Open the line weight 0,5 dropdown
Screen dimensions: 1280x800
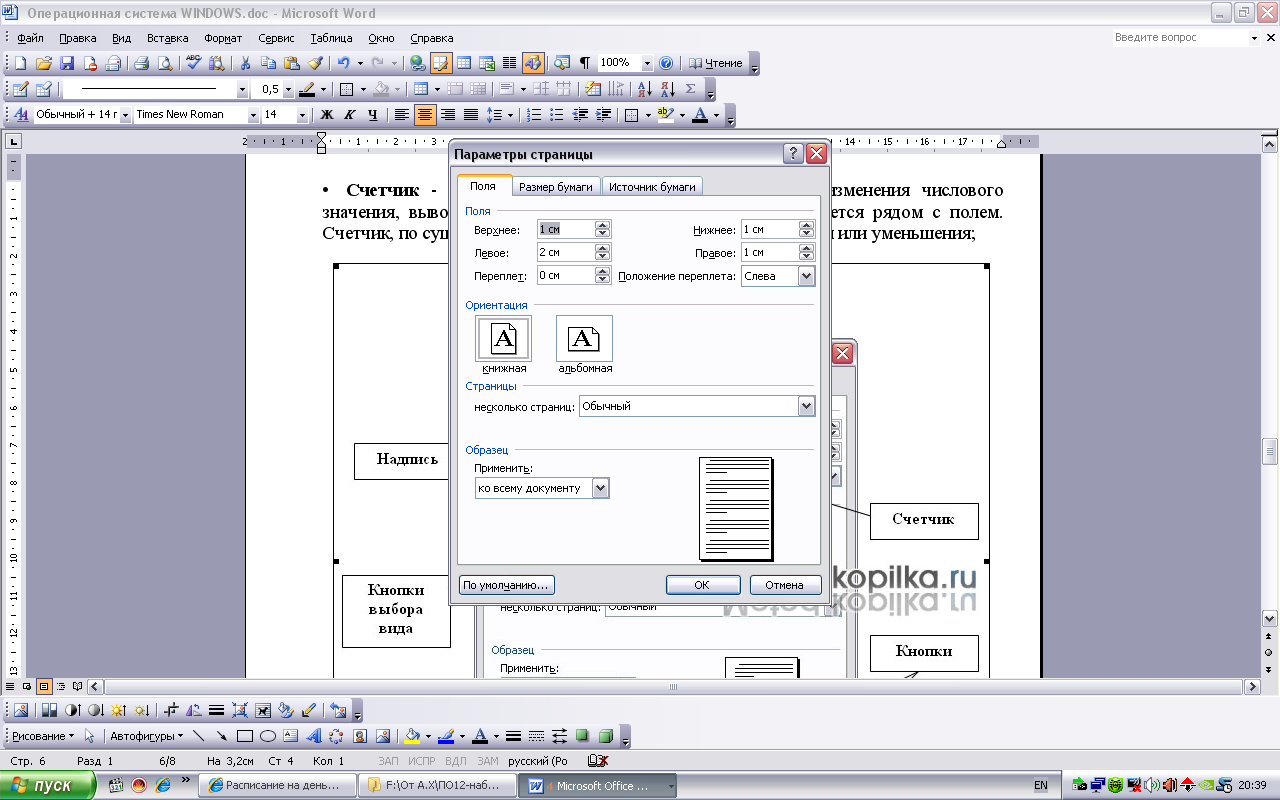tap(288, 89)
